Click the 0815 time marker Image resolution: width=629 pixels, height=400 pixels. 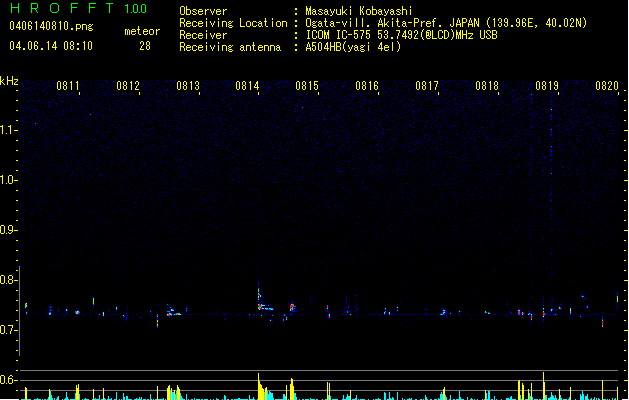pos(307,86)
